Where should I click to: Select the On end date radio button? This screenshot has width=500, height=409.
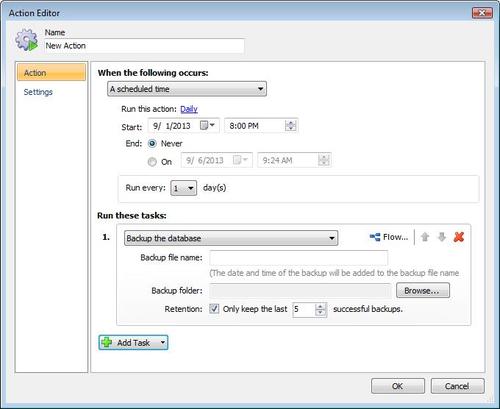tap(152, 162)
